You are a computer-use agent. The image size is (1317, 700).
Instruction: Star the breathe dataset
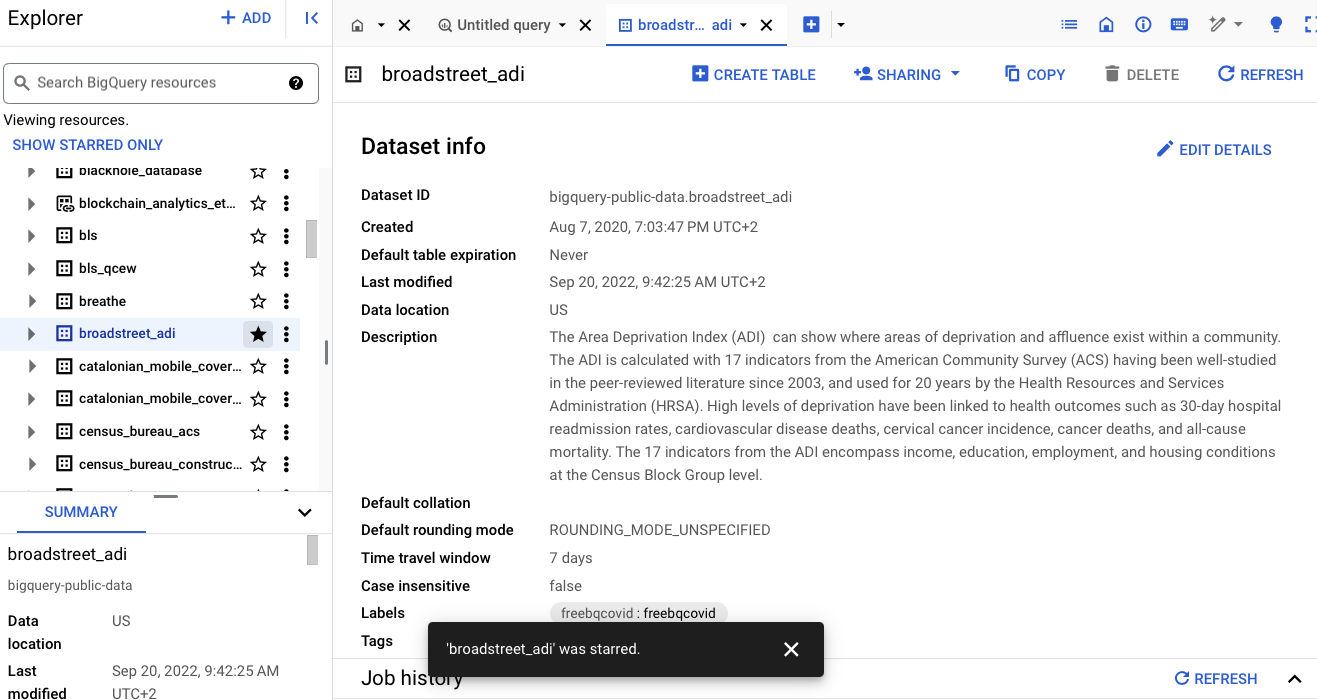pos(258,301)
